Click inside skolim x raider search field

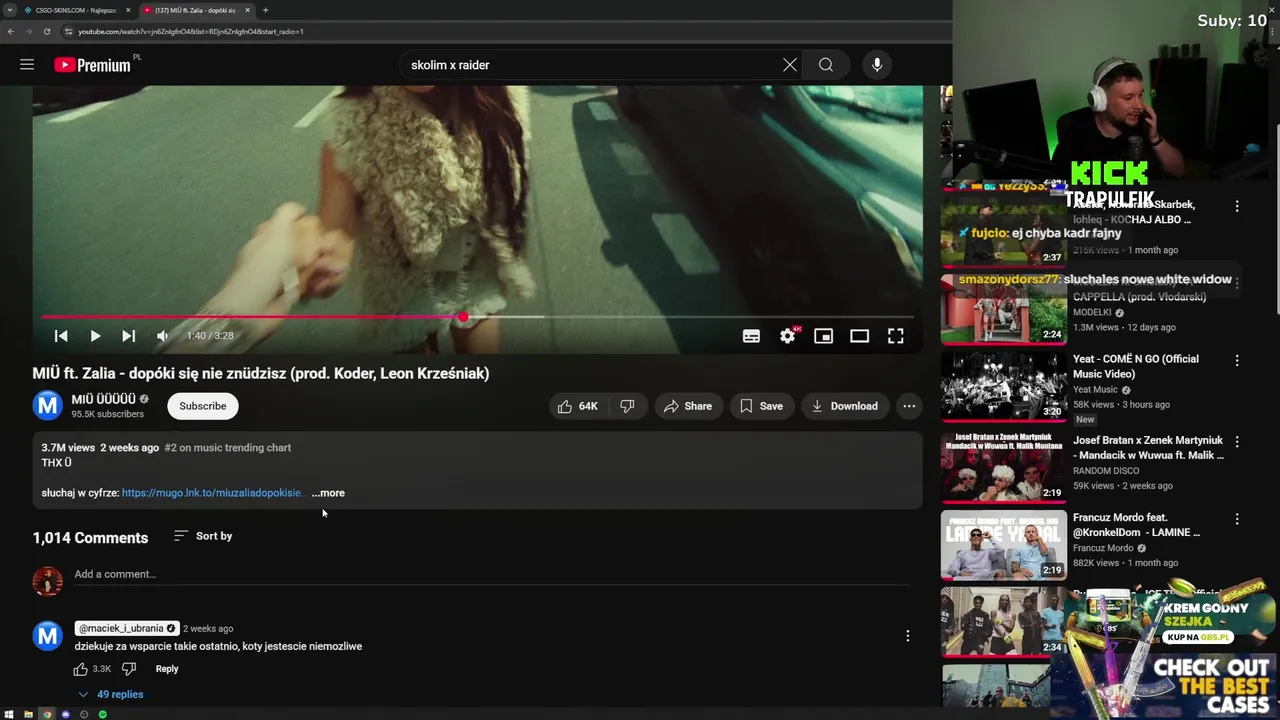click(x=590, y=65)
